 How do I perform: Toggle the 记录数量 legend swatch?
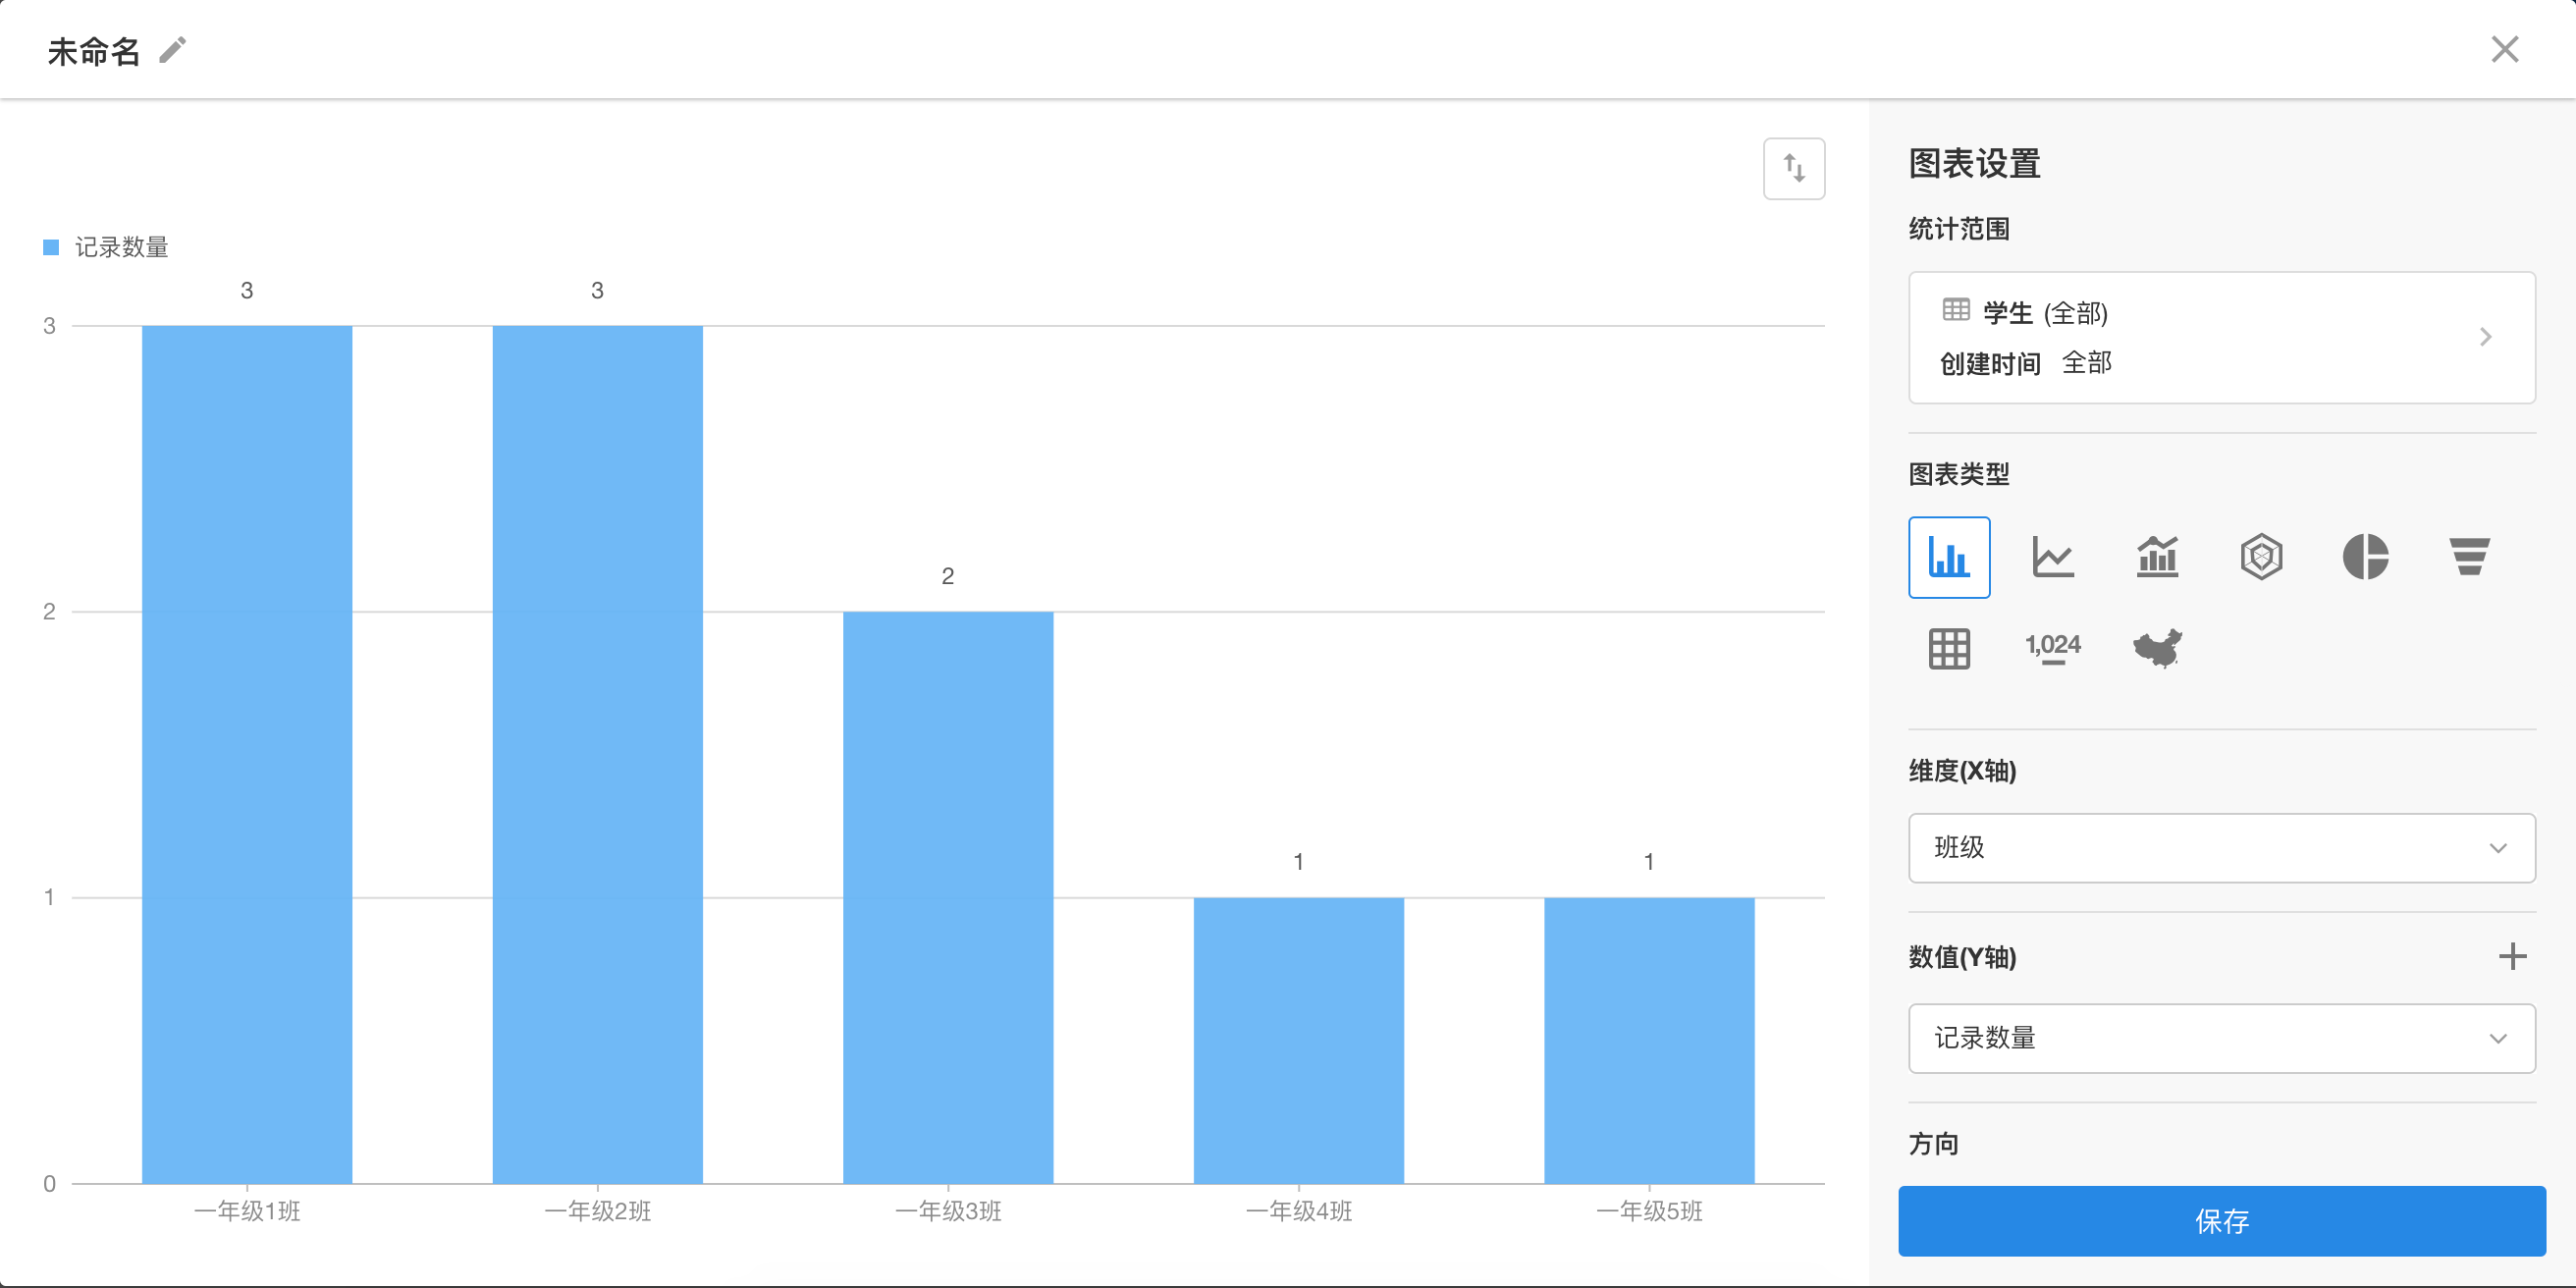(x=52, y=247)
